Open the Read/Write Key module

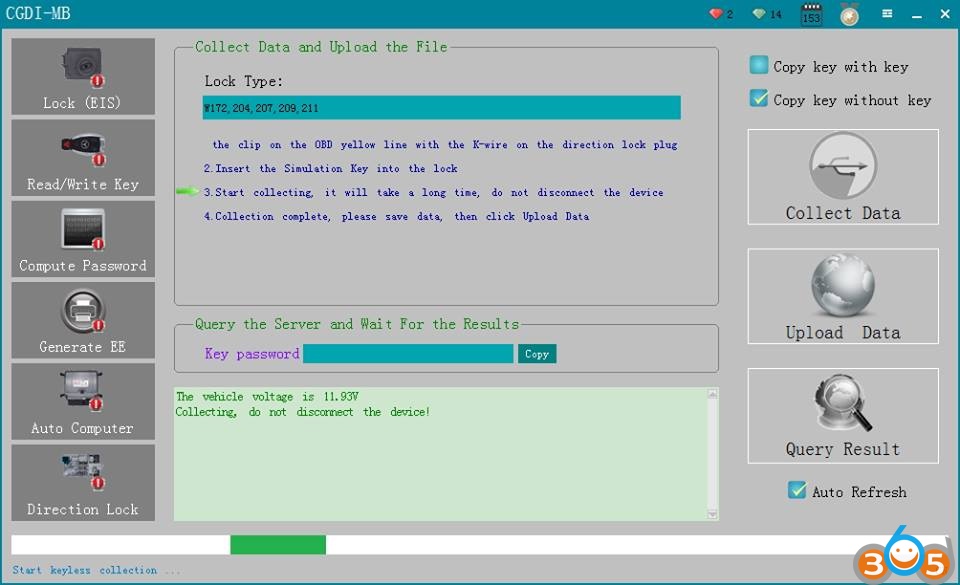click(83, 158)
